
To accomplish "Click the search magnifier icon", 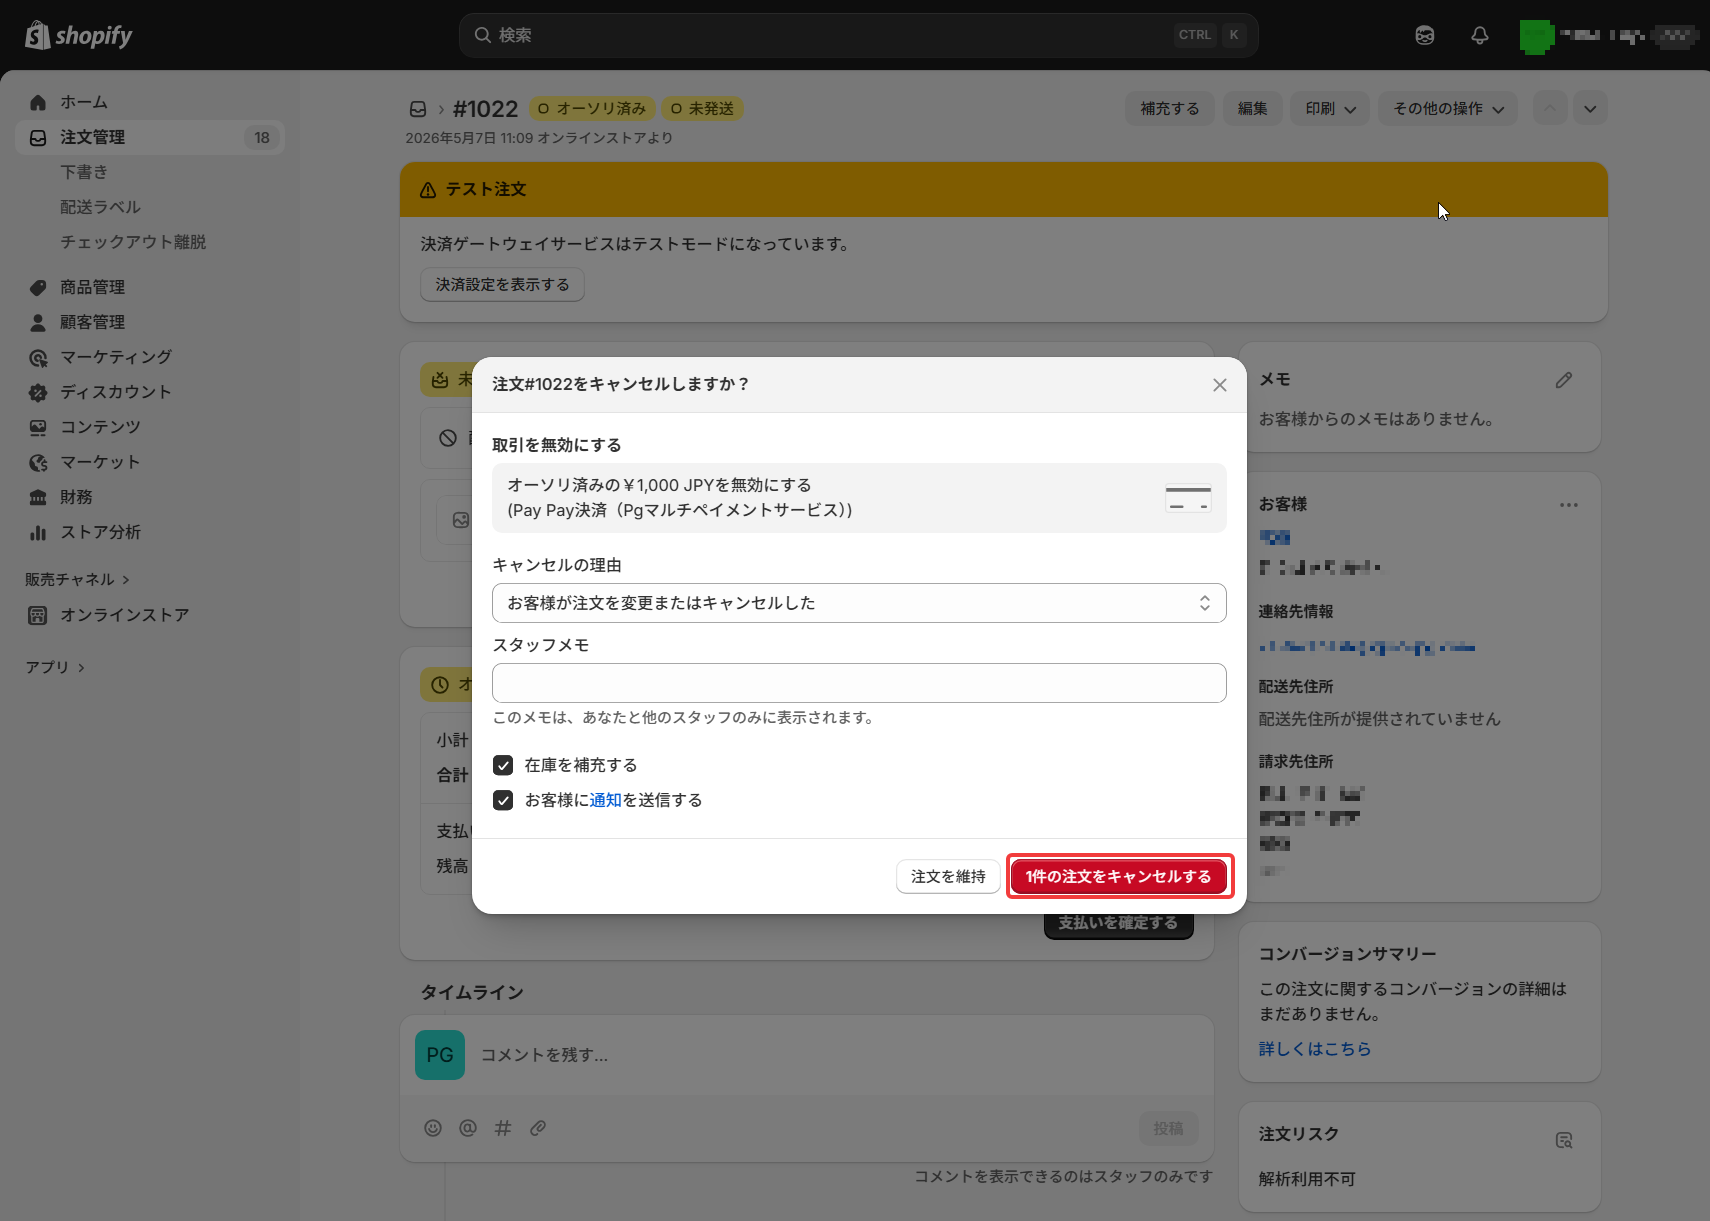I will (x=483, y=35).
